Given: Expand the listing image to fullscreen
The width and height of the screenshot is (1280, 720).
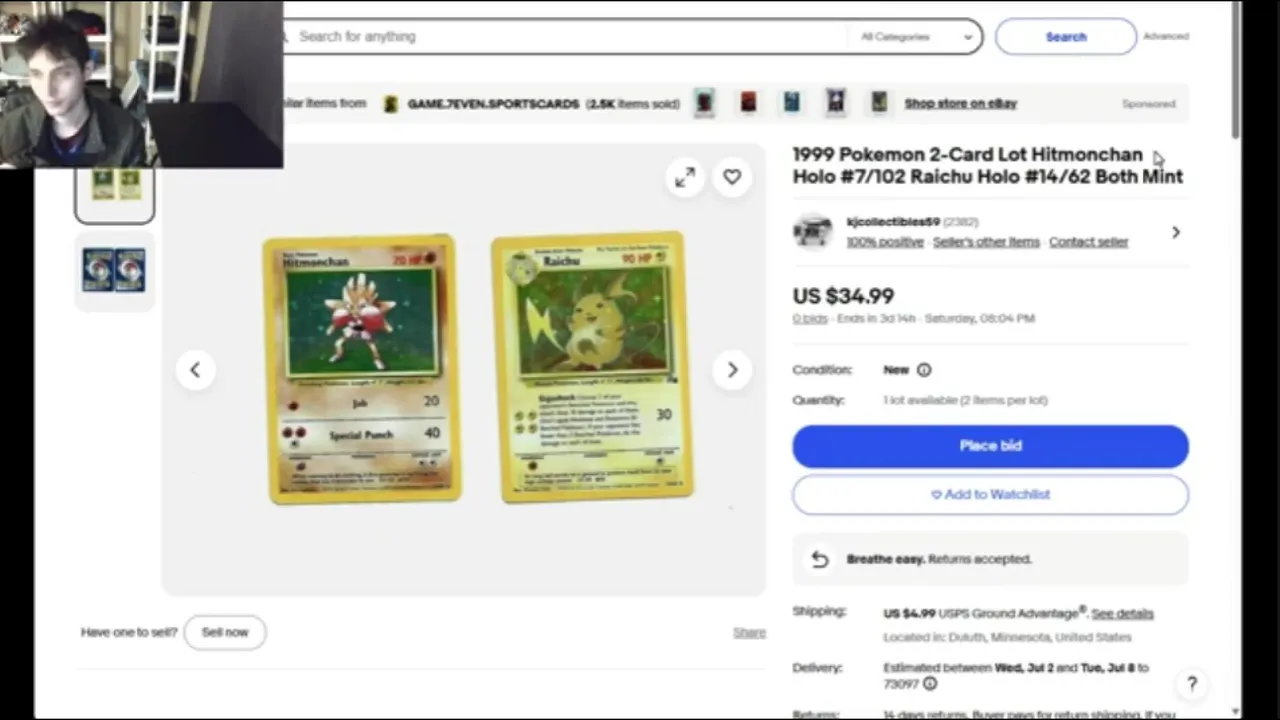Looking at the screenshot, I should (685, 178).
